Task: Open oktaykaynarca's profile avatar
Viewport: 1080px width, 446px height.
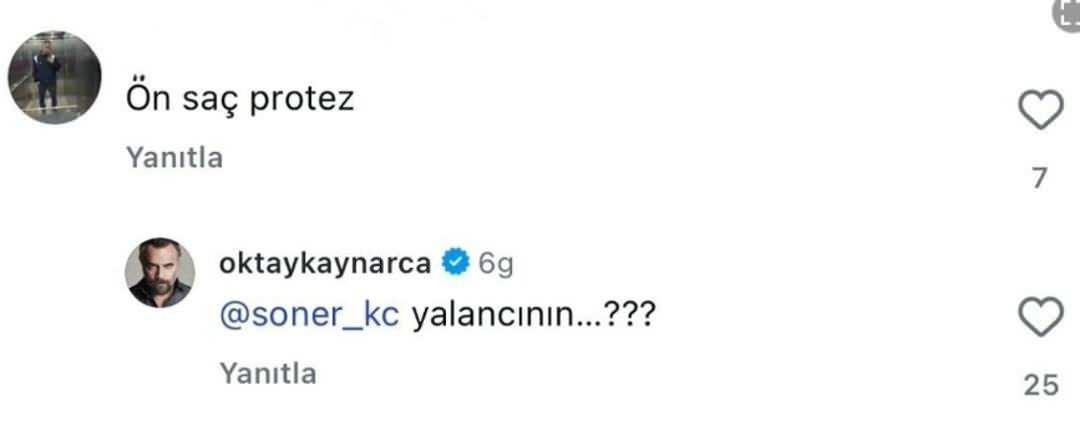Action: [x=159, y=273]
